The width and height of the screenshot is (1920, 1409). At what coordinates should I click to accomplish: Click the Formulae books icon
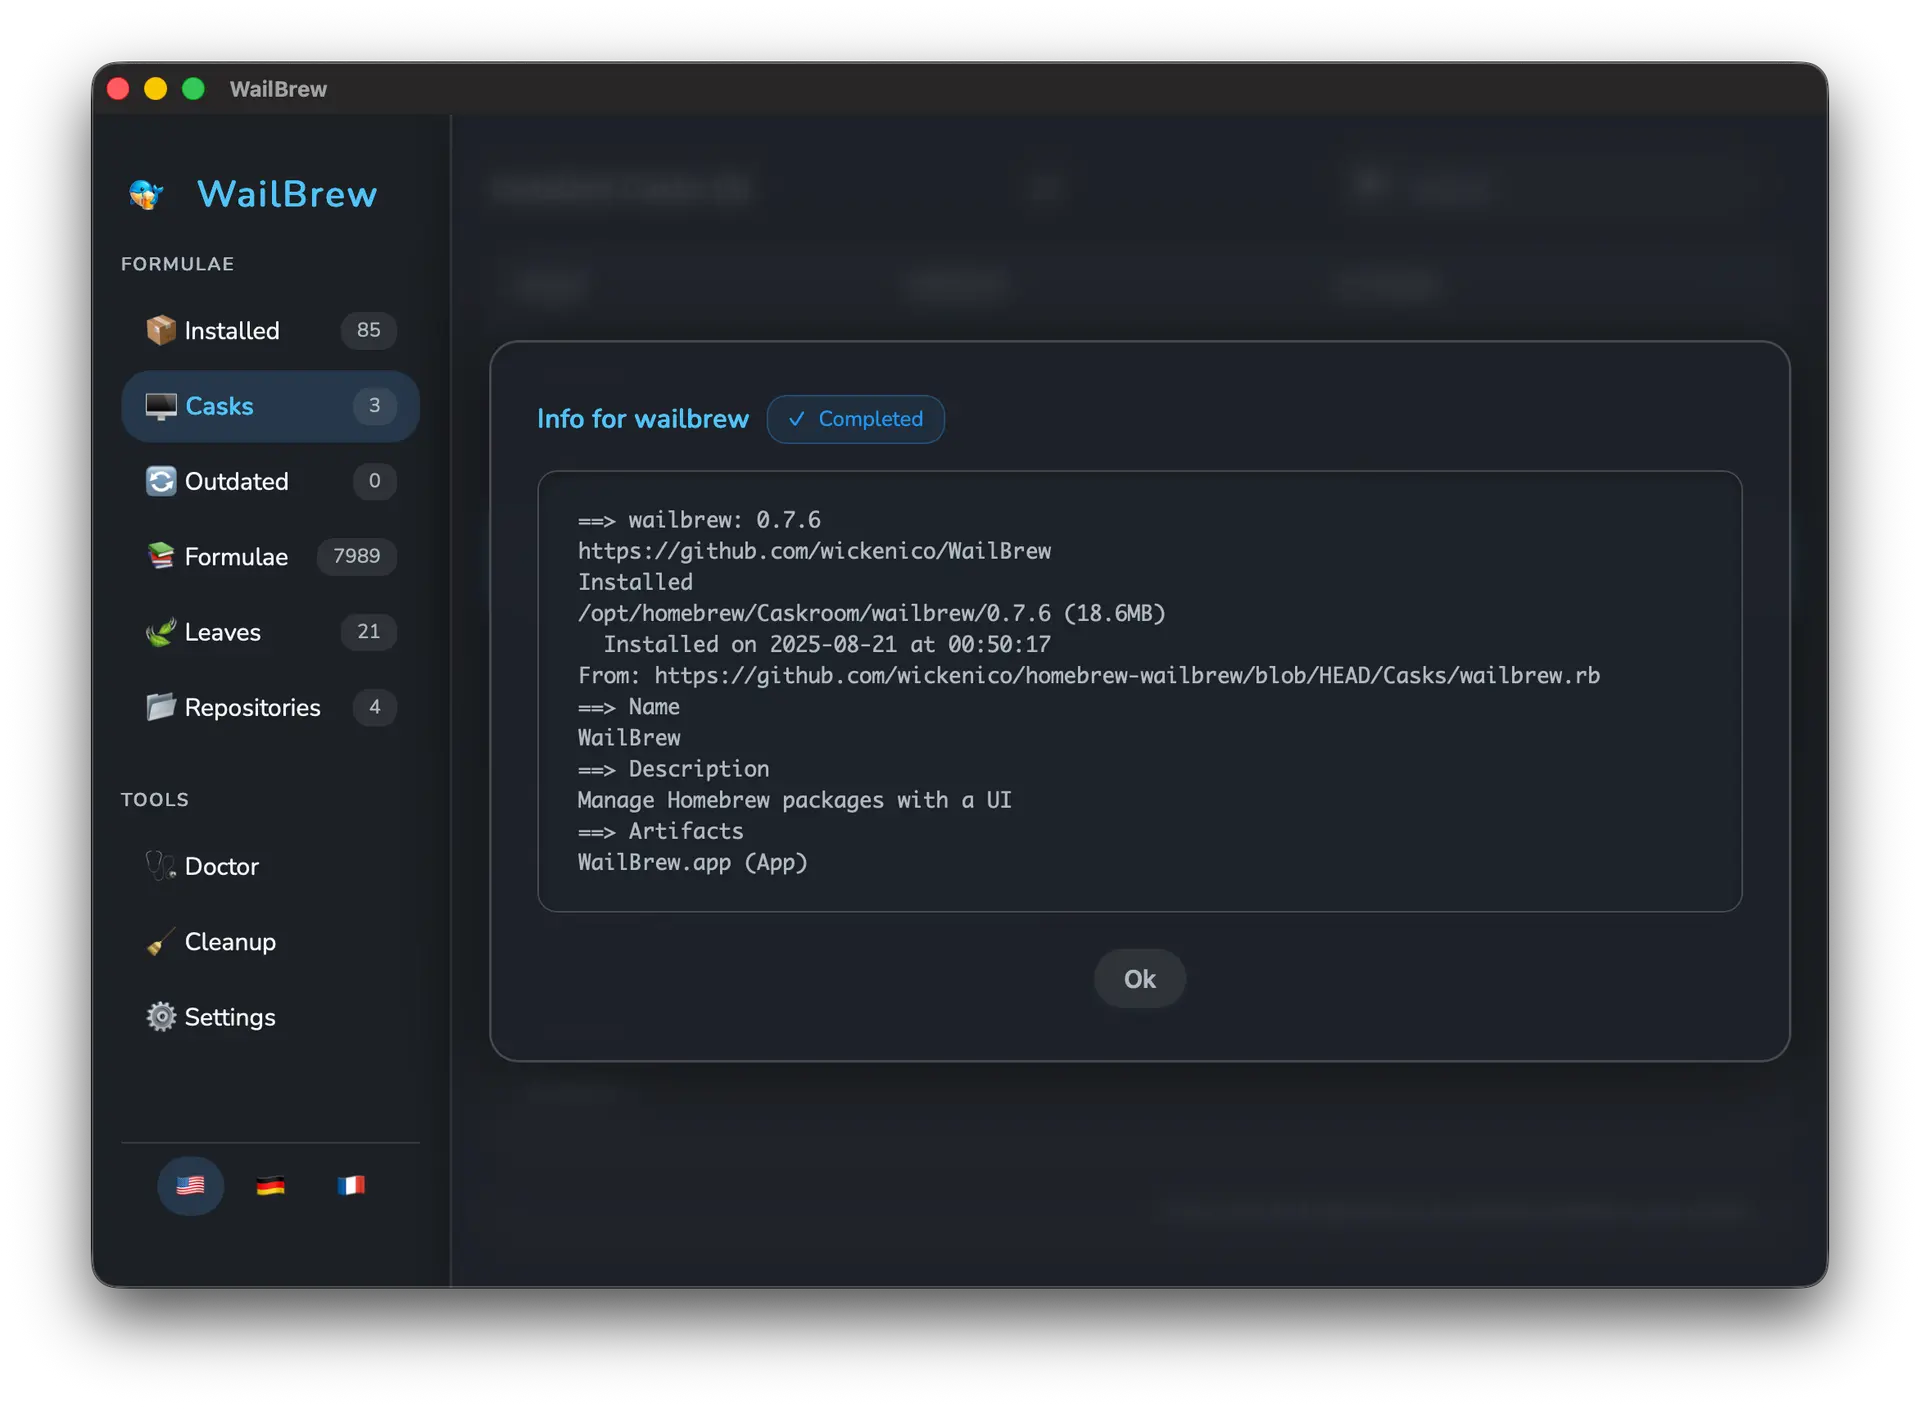(x=160, y=556)
